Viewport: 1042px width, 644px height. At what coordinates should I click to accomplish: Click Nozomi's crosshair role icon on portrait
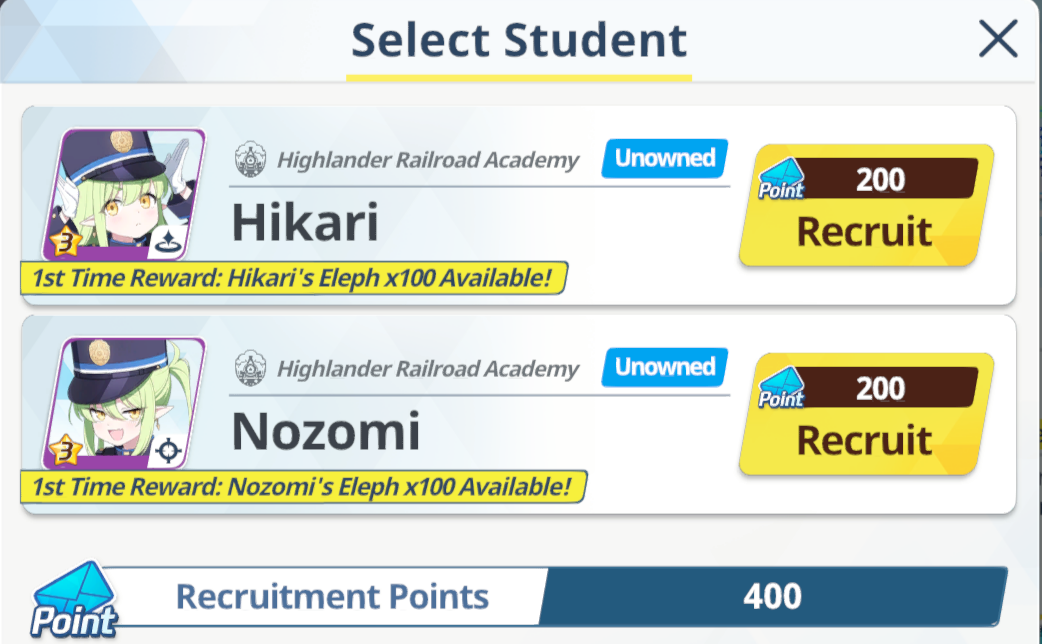[167, 451]
